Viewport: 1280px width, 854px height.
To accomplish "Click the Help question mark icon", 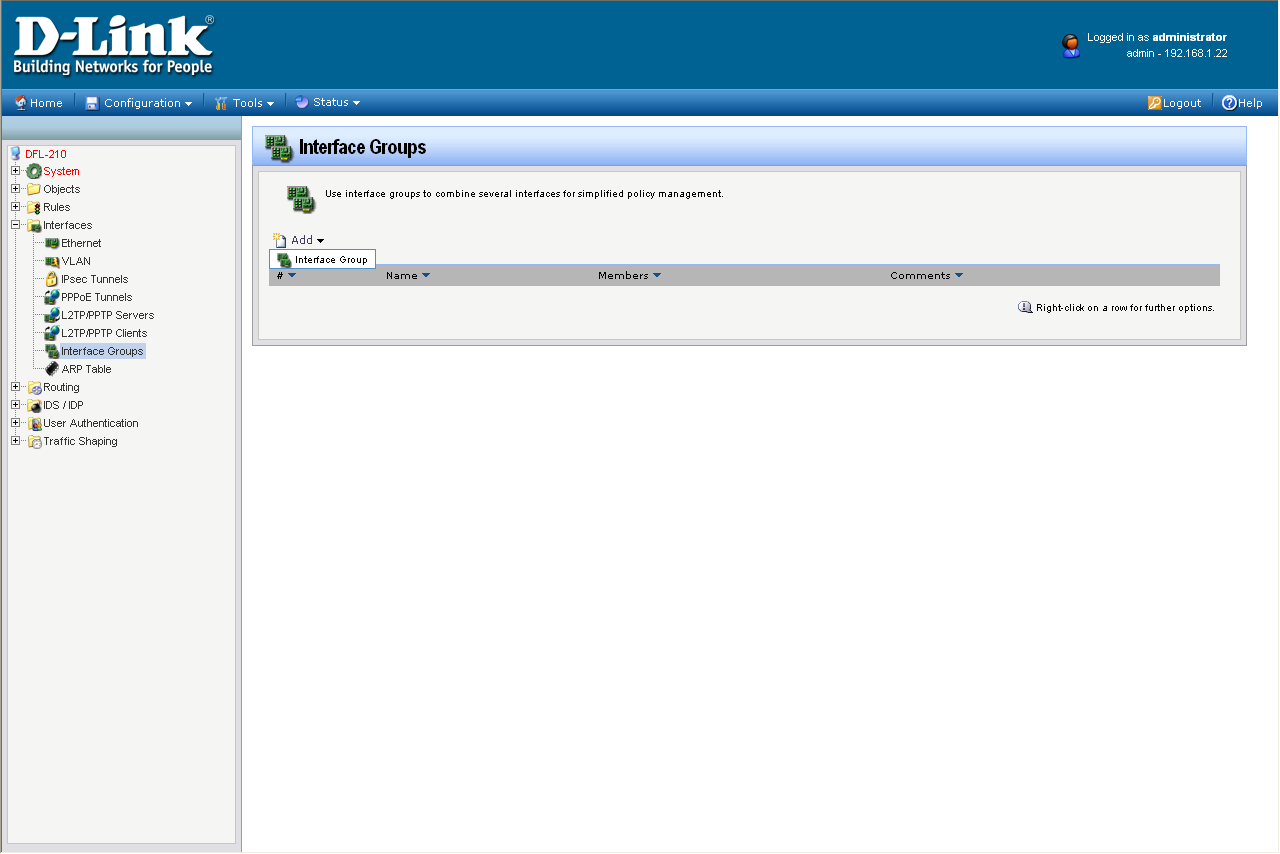I will pos(1229,103).
